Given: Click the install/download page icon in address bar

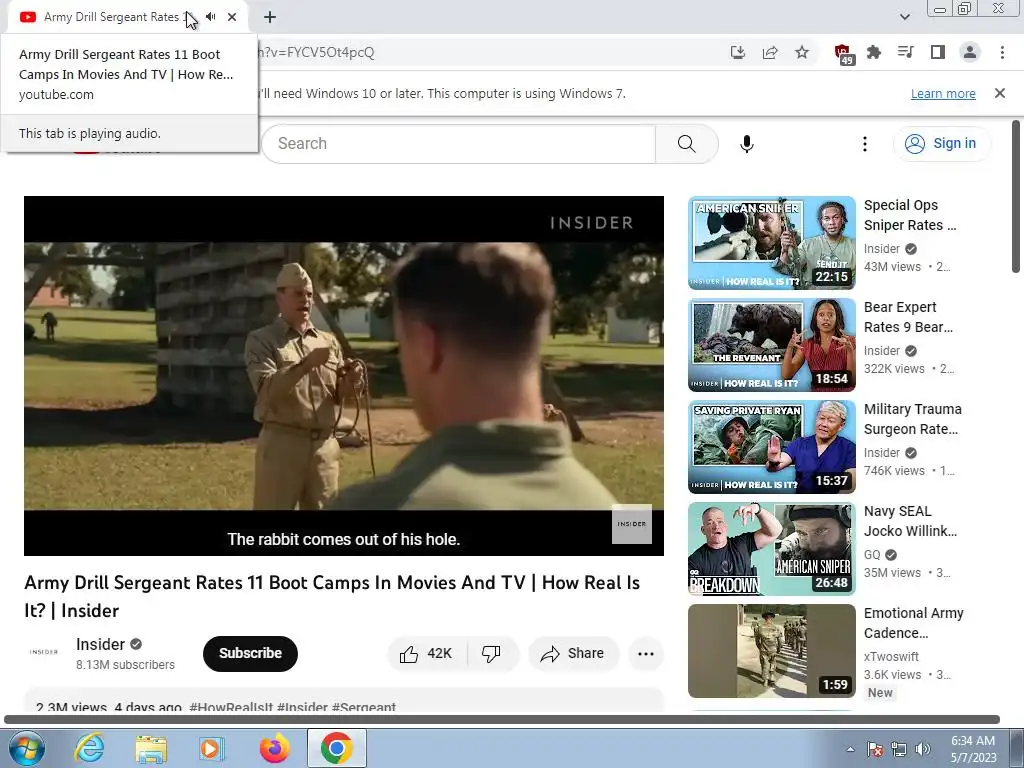Looking at the screenshot, I should (x=738, y=52).
